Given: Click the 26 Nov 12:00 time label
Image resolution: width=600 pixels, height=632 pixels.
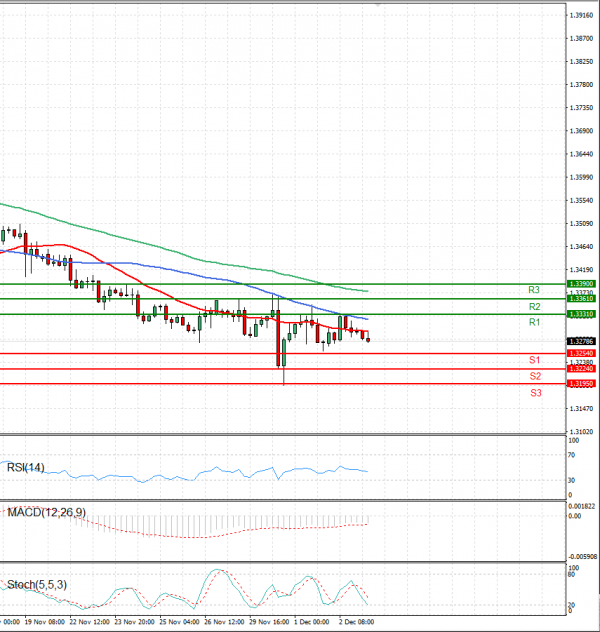Looking at the screenshot, I should (x=224, y=622).
